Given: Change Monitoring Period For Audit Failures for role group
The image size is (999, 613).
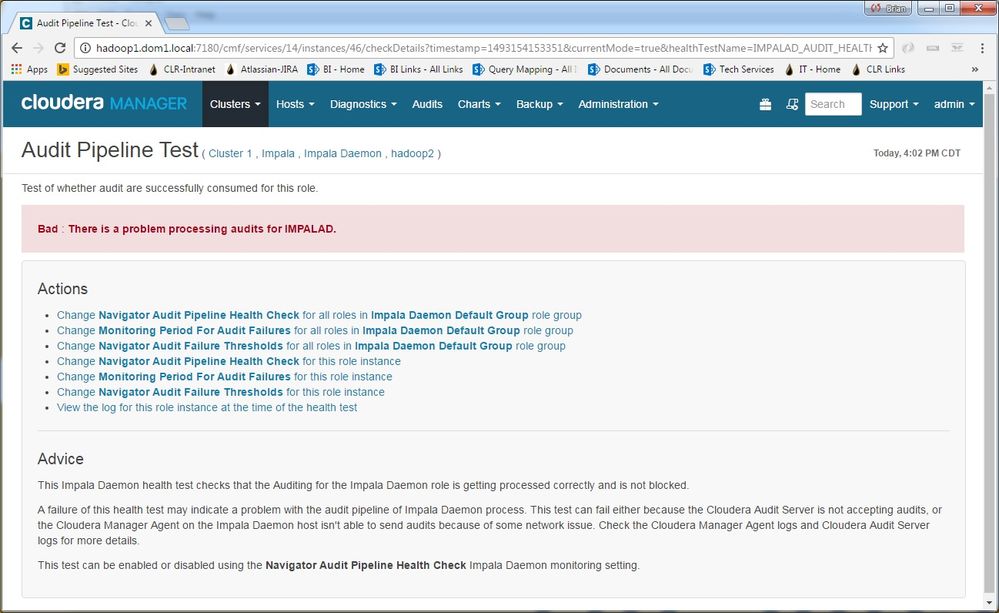Looking at the screenshot, I should [315, 331].
